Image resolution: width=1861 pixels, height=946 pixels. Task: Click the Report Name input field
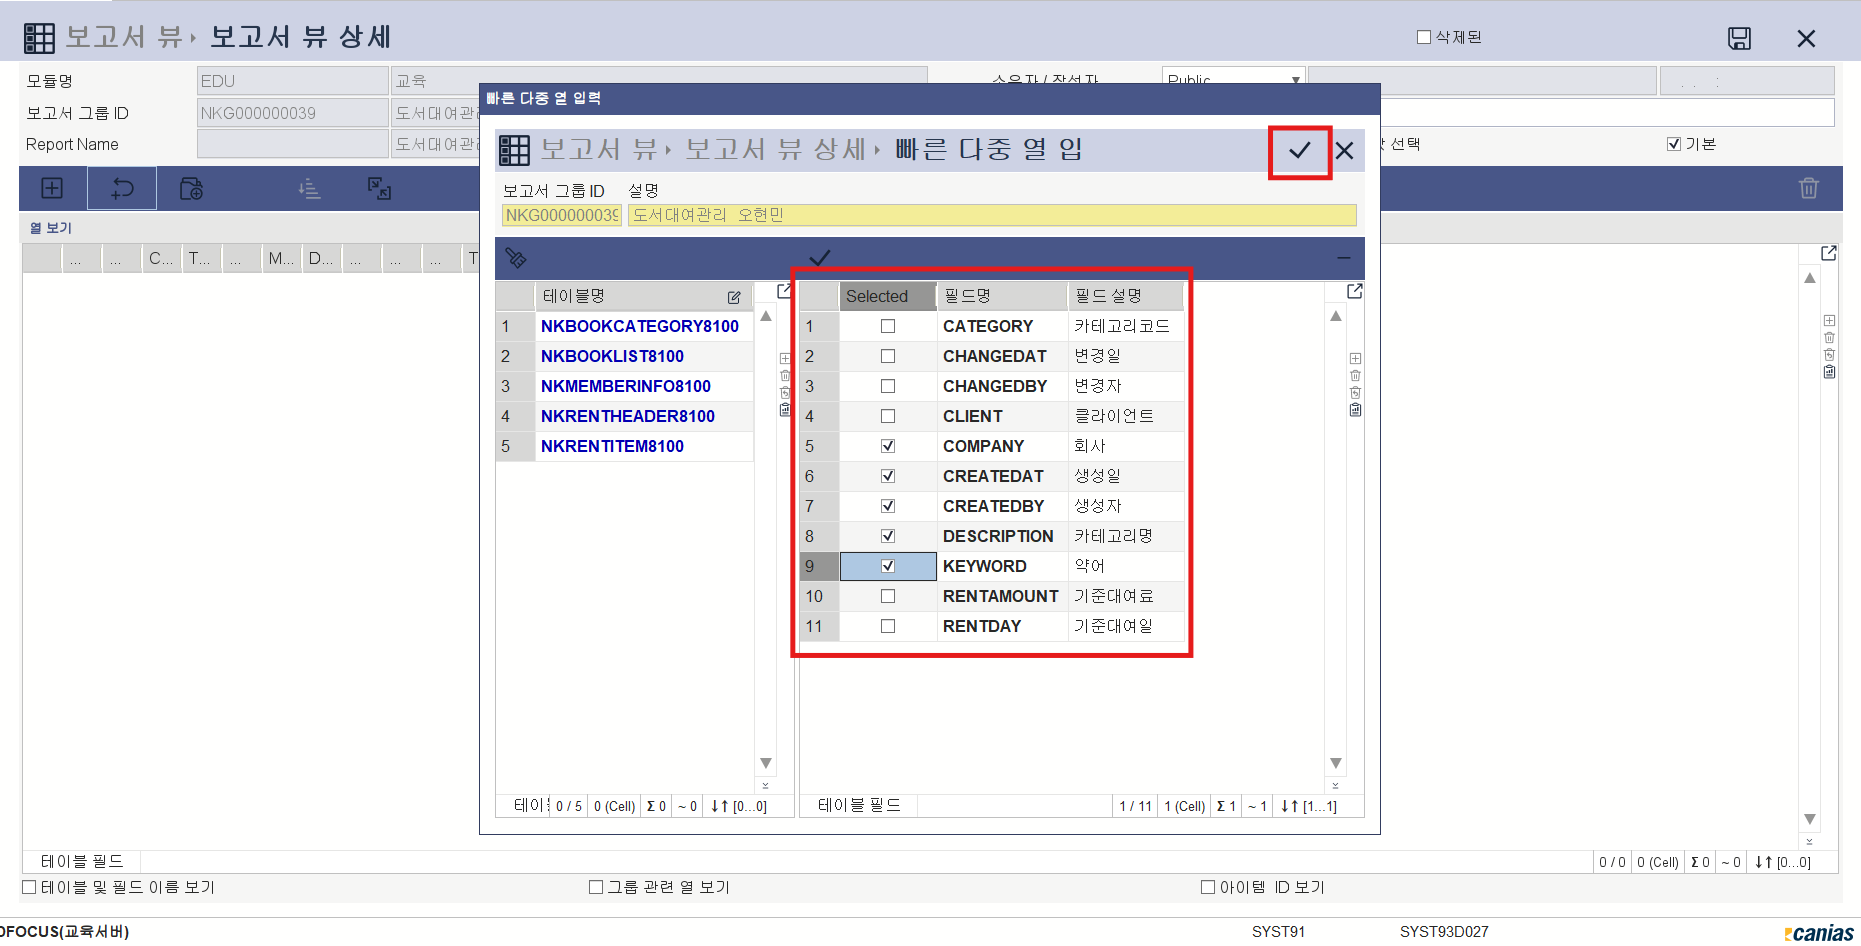[292, 144]
